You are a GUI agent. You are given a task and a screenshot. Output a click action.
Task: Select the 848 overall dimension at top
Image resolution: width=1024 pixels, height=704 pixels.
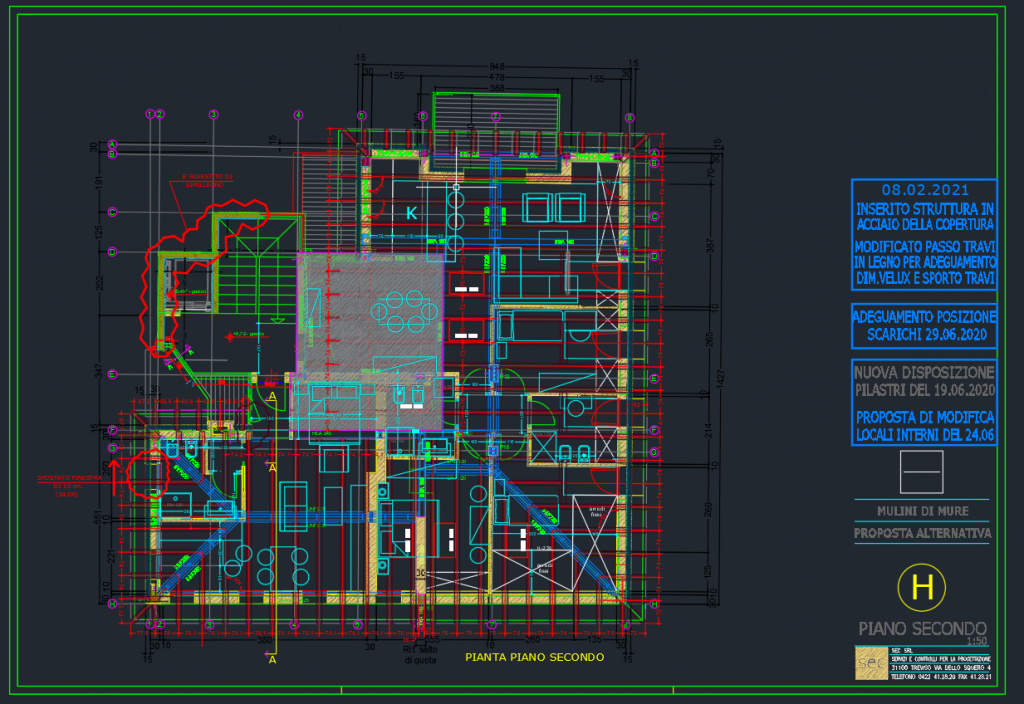click(x=497, y=67)
